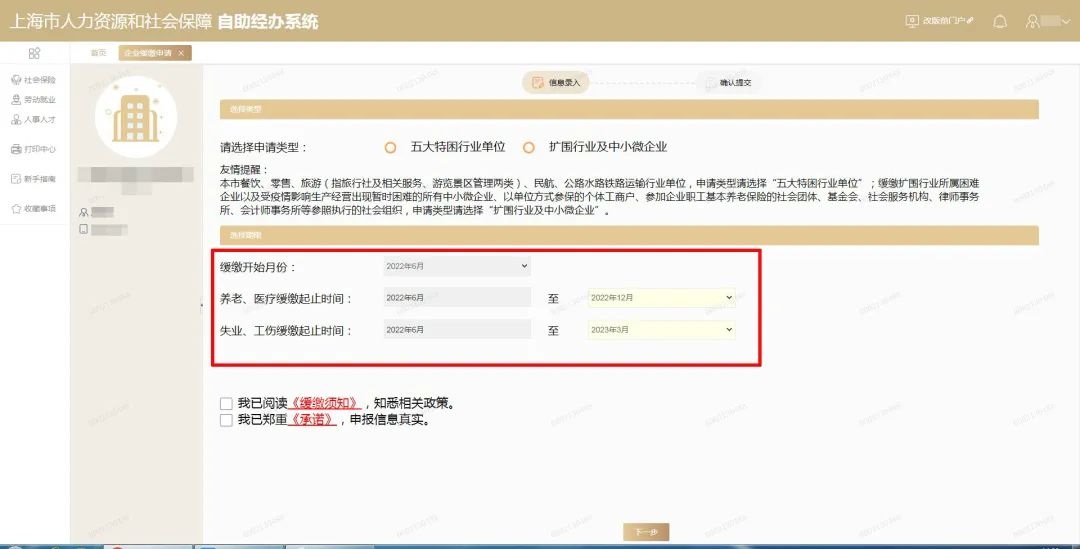Click the notification bell icon
Screen dimensions: 1080x549
click(999, 21)
